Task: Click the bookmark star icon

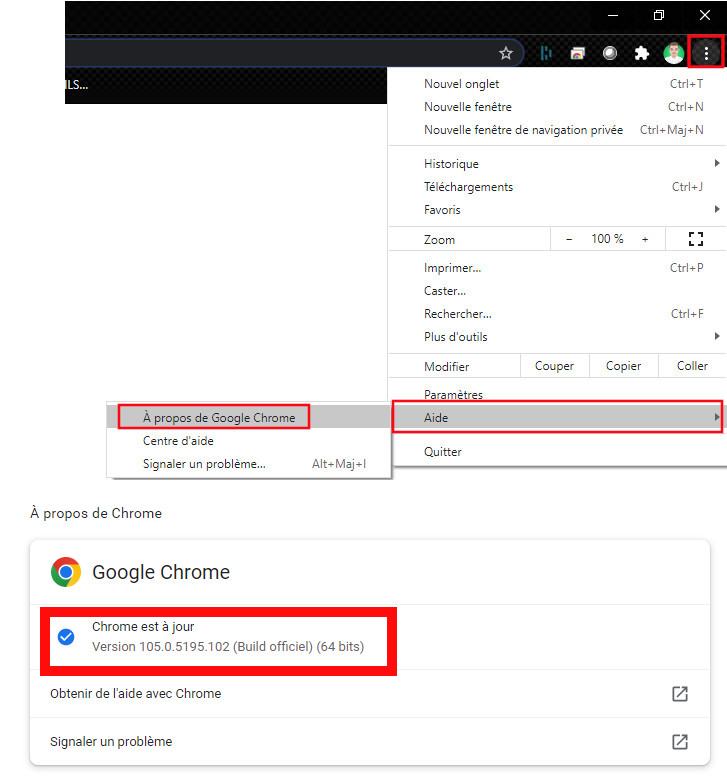Action: point(506,53)
